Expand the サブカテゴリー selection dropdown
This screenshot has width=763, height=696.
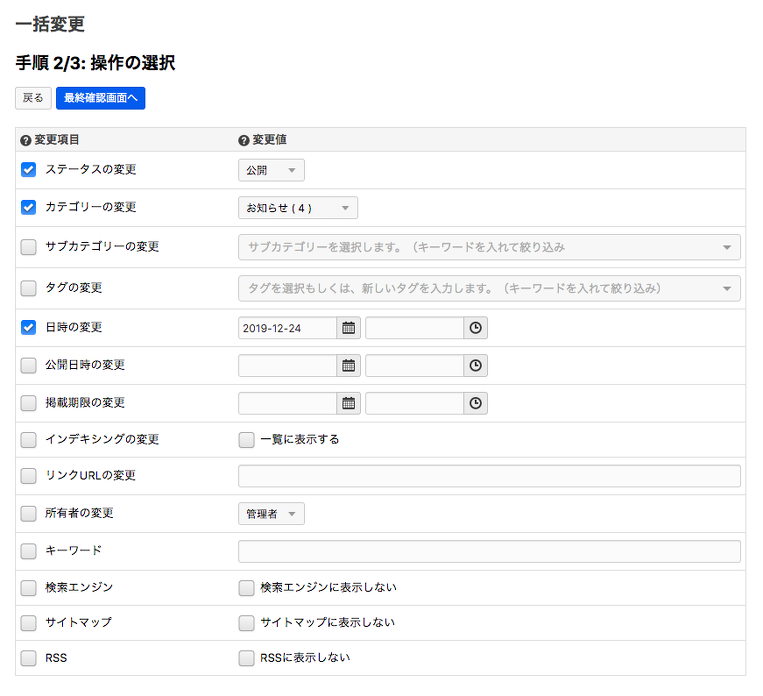[489, 247]
